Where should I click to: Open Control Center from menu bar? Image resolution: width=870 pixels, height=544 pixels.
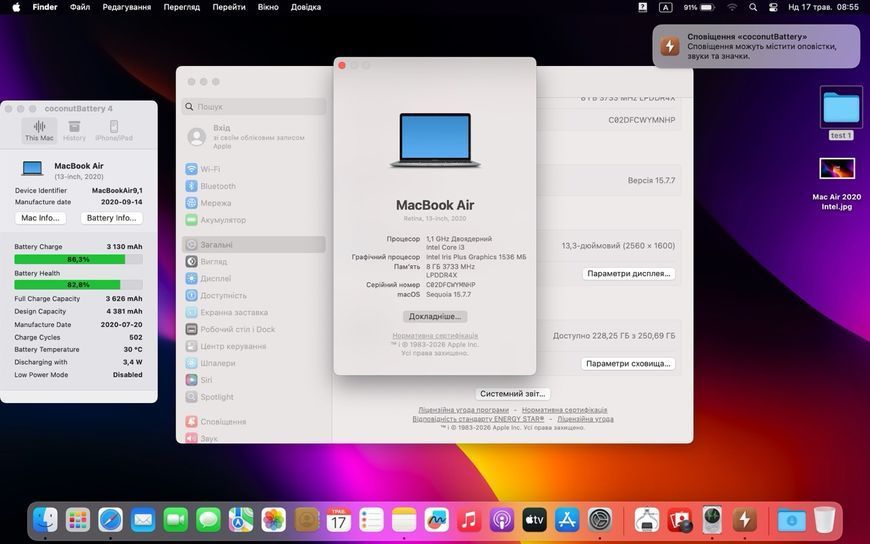click(773, 7)
